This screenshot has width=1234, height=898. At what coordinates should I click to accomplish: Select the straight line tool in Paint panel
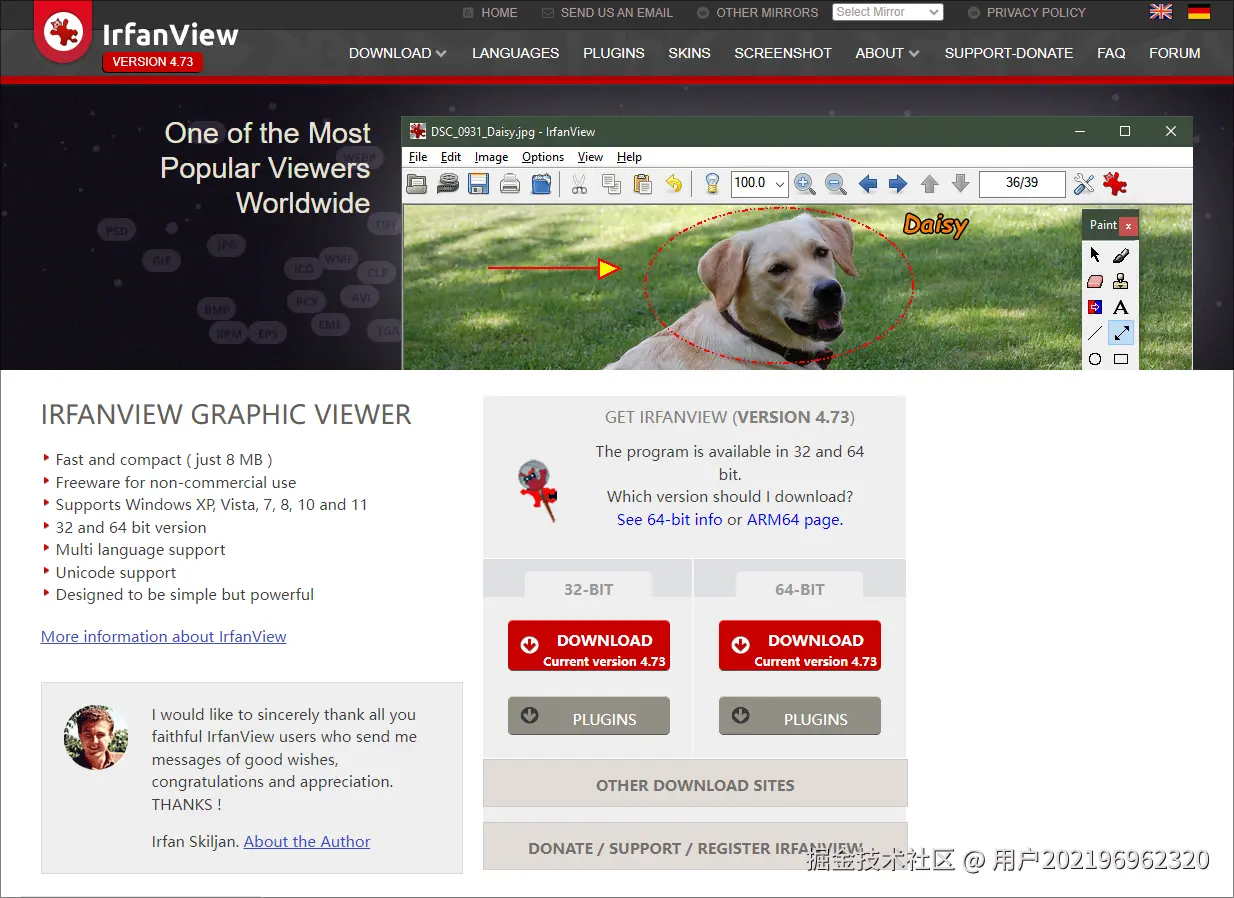[x=1095, y=333]
